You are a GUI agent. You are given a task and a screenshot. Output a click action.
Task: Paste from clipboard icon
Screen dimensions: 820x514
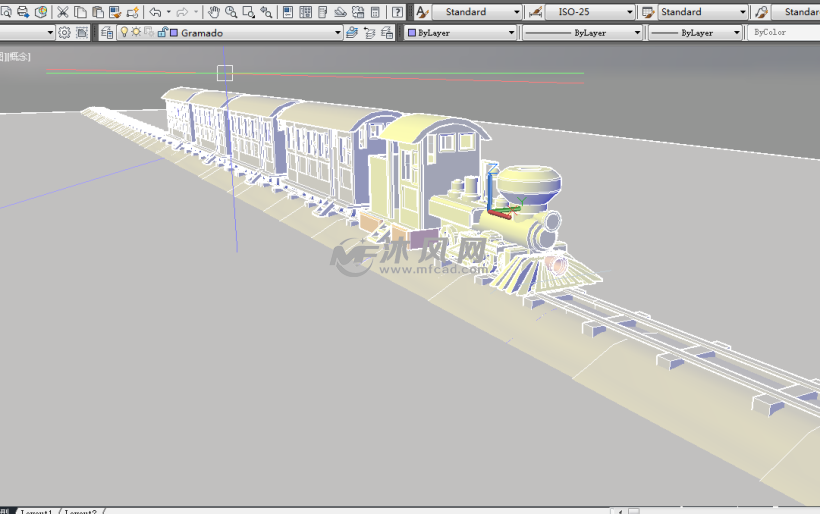pyautogui.click(x=98, y=12)
